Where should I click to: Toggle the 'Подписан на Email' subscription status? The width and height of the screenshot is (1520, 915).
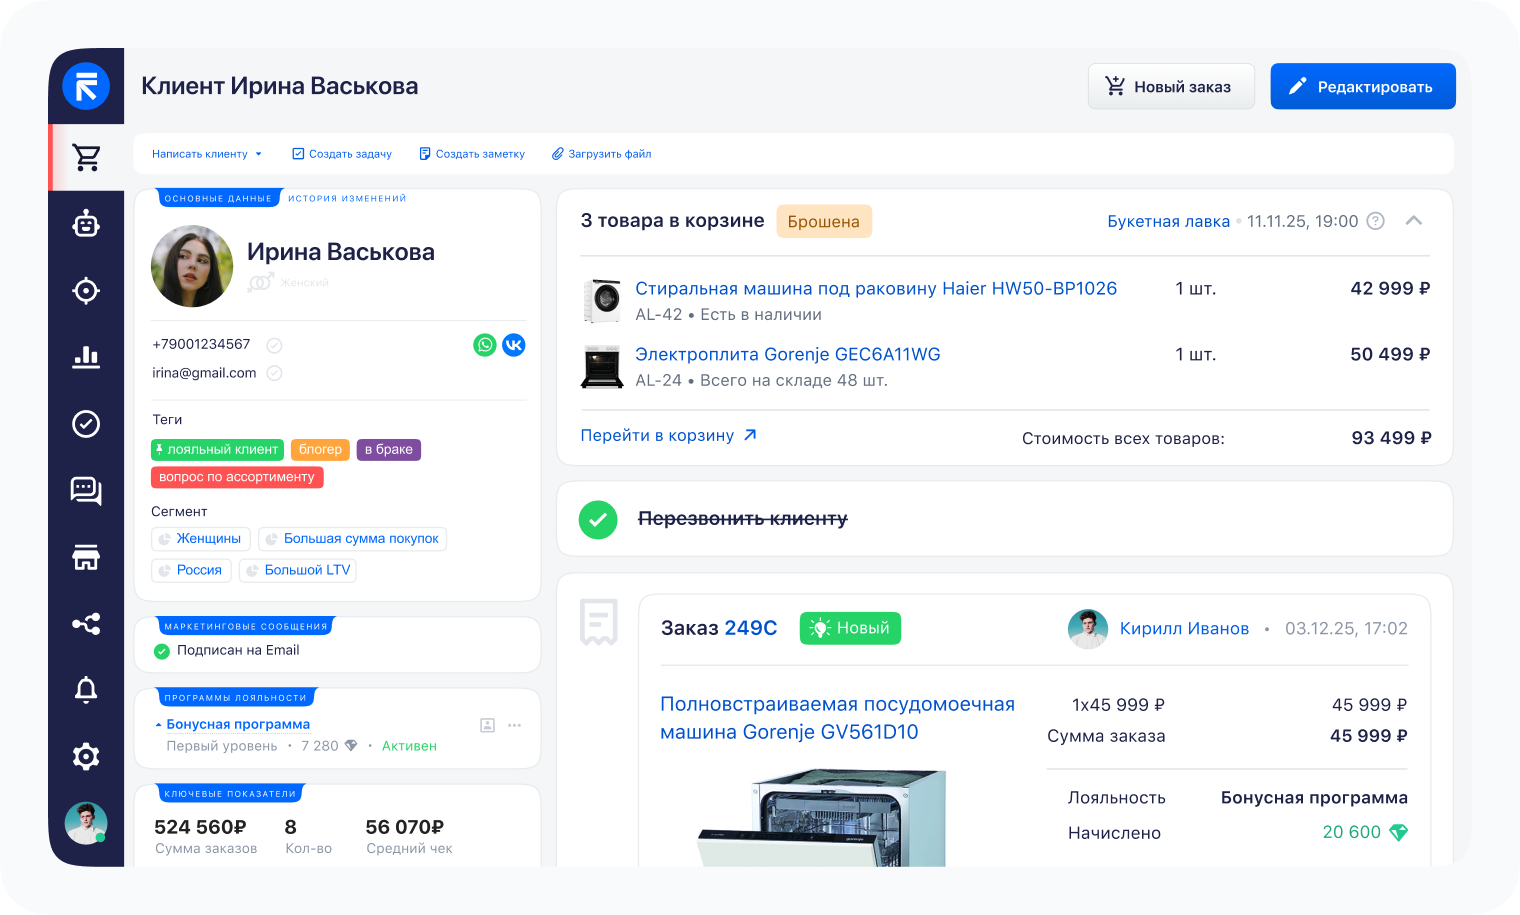tap(160, 649)
